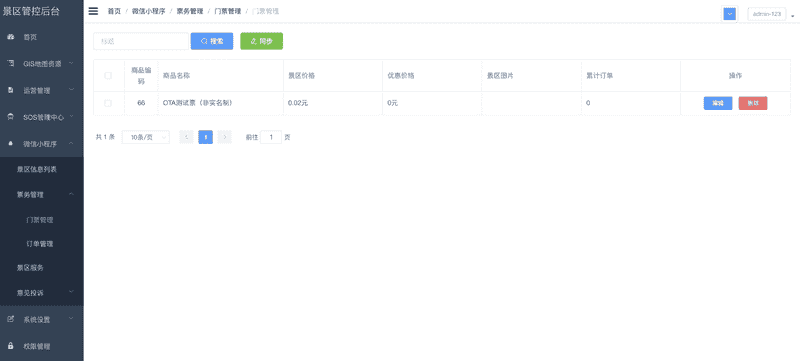Click the 商品编码 column header
The width and height of the screenshot is (800, 361).
pos(141,75)
